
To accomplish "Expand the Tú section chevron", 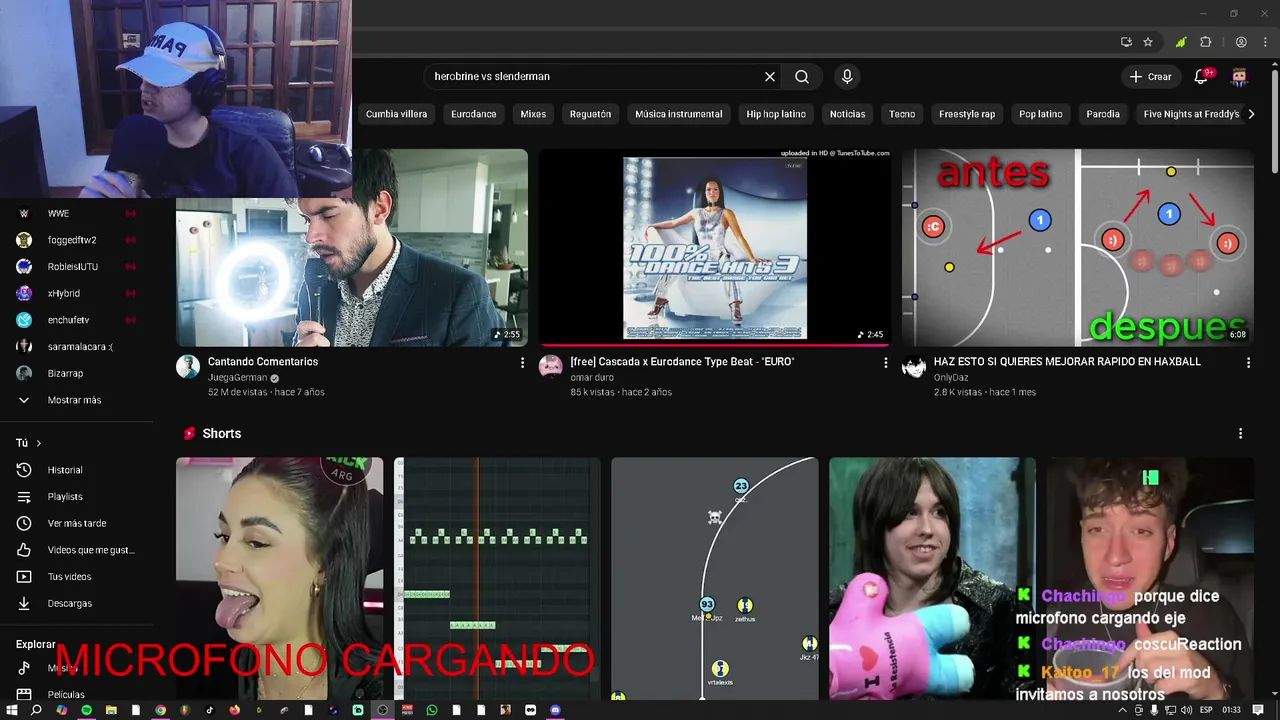I will (39, 443).
